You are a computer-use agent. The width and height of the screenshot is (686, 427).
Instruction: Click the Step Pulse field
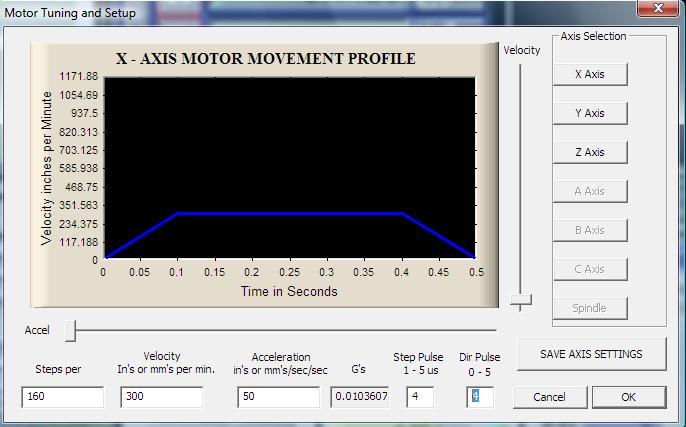[420, 396]
